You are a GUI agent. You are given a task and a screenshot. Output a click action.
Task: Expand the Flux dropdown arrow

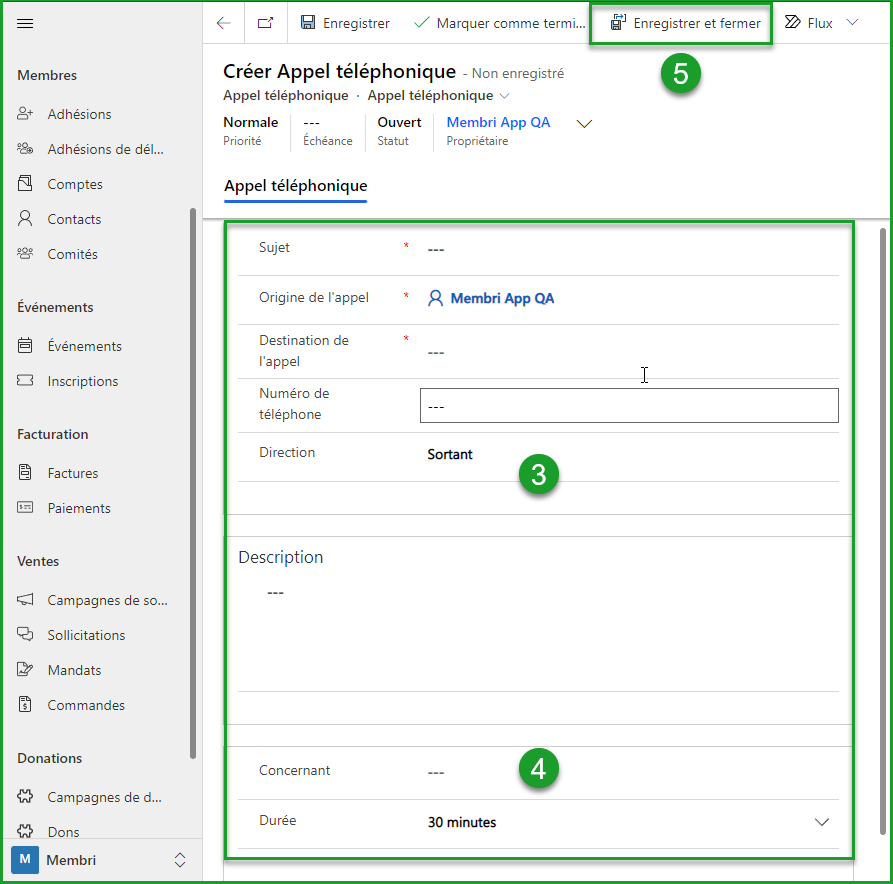coord(853,23)
